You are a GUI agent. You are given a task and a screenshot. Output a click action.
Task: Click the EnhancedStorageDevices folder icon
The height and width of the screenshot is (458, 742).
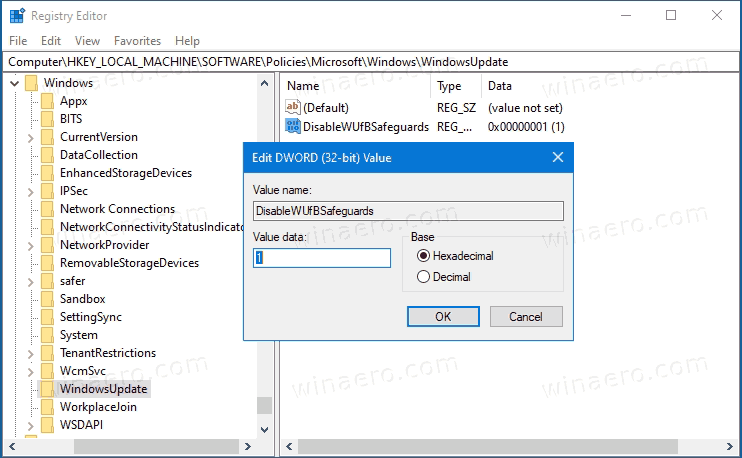click(47, 173)
